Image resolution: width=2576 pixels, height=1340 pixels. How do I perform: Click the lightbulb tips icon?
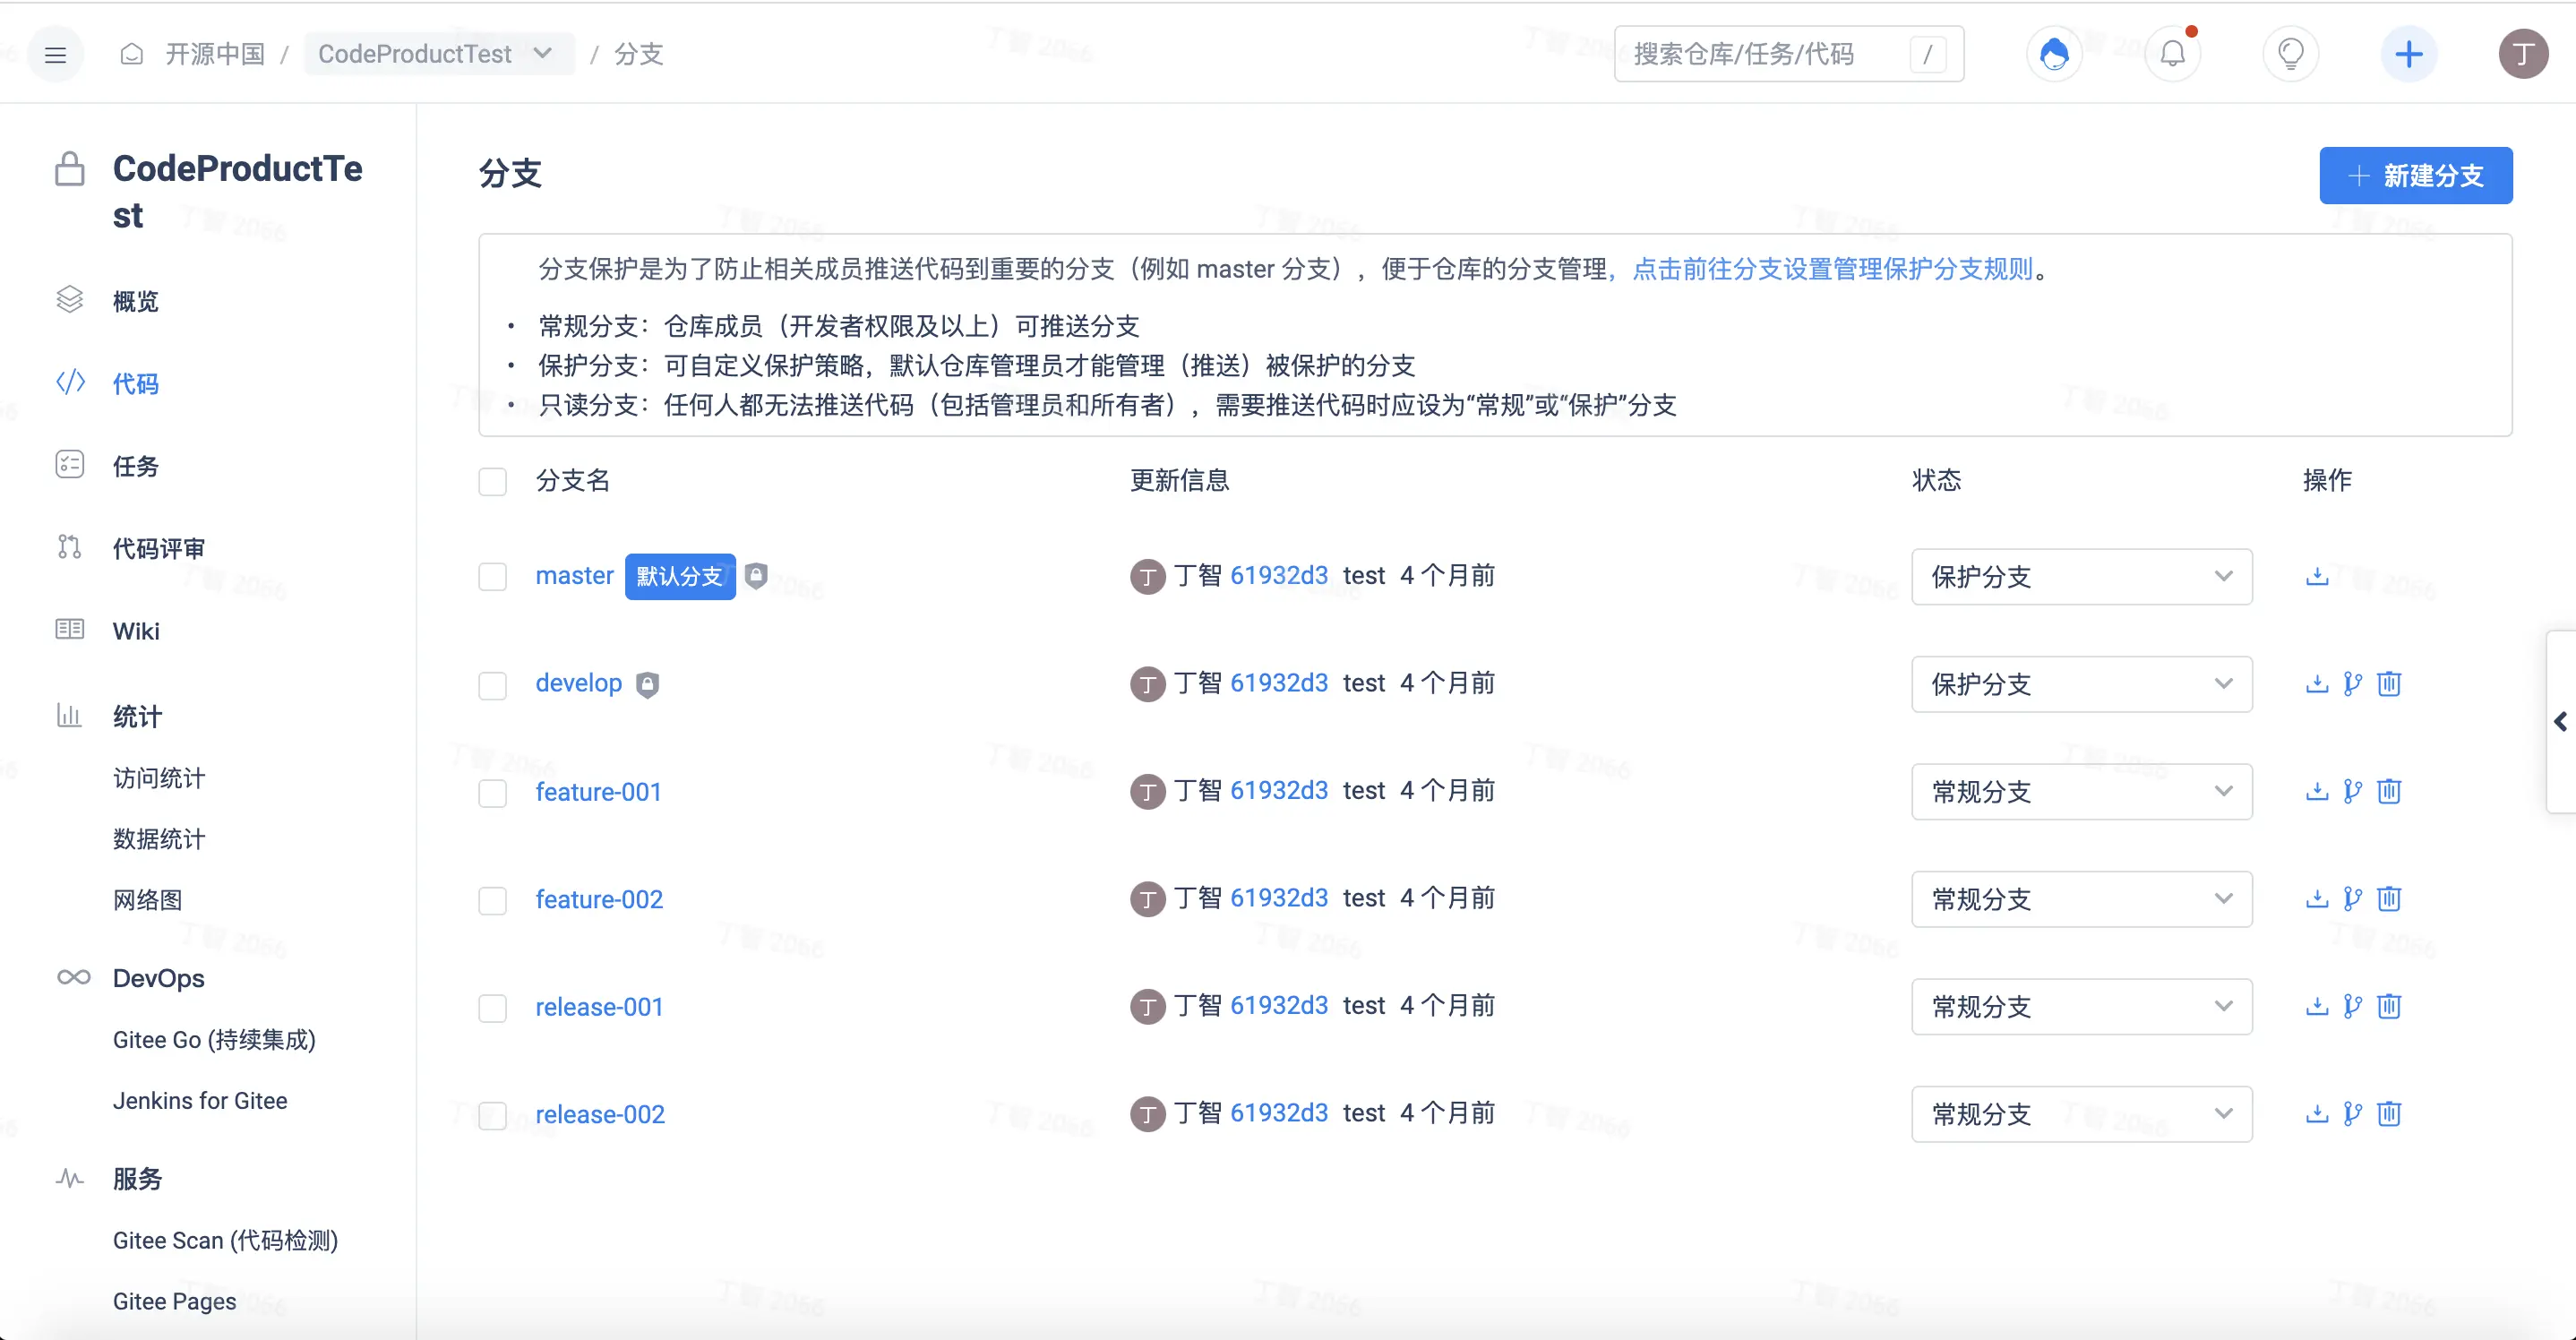click(2290, 54)
